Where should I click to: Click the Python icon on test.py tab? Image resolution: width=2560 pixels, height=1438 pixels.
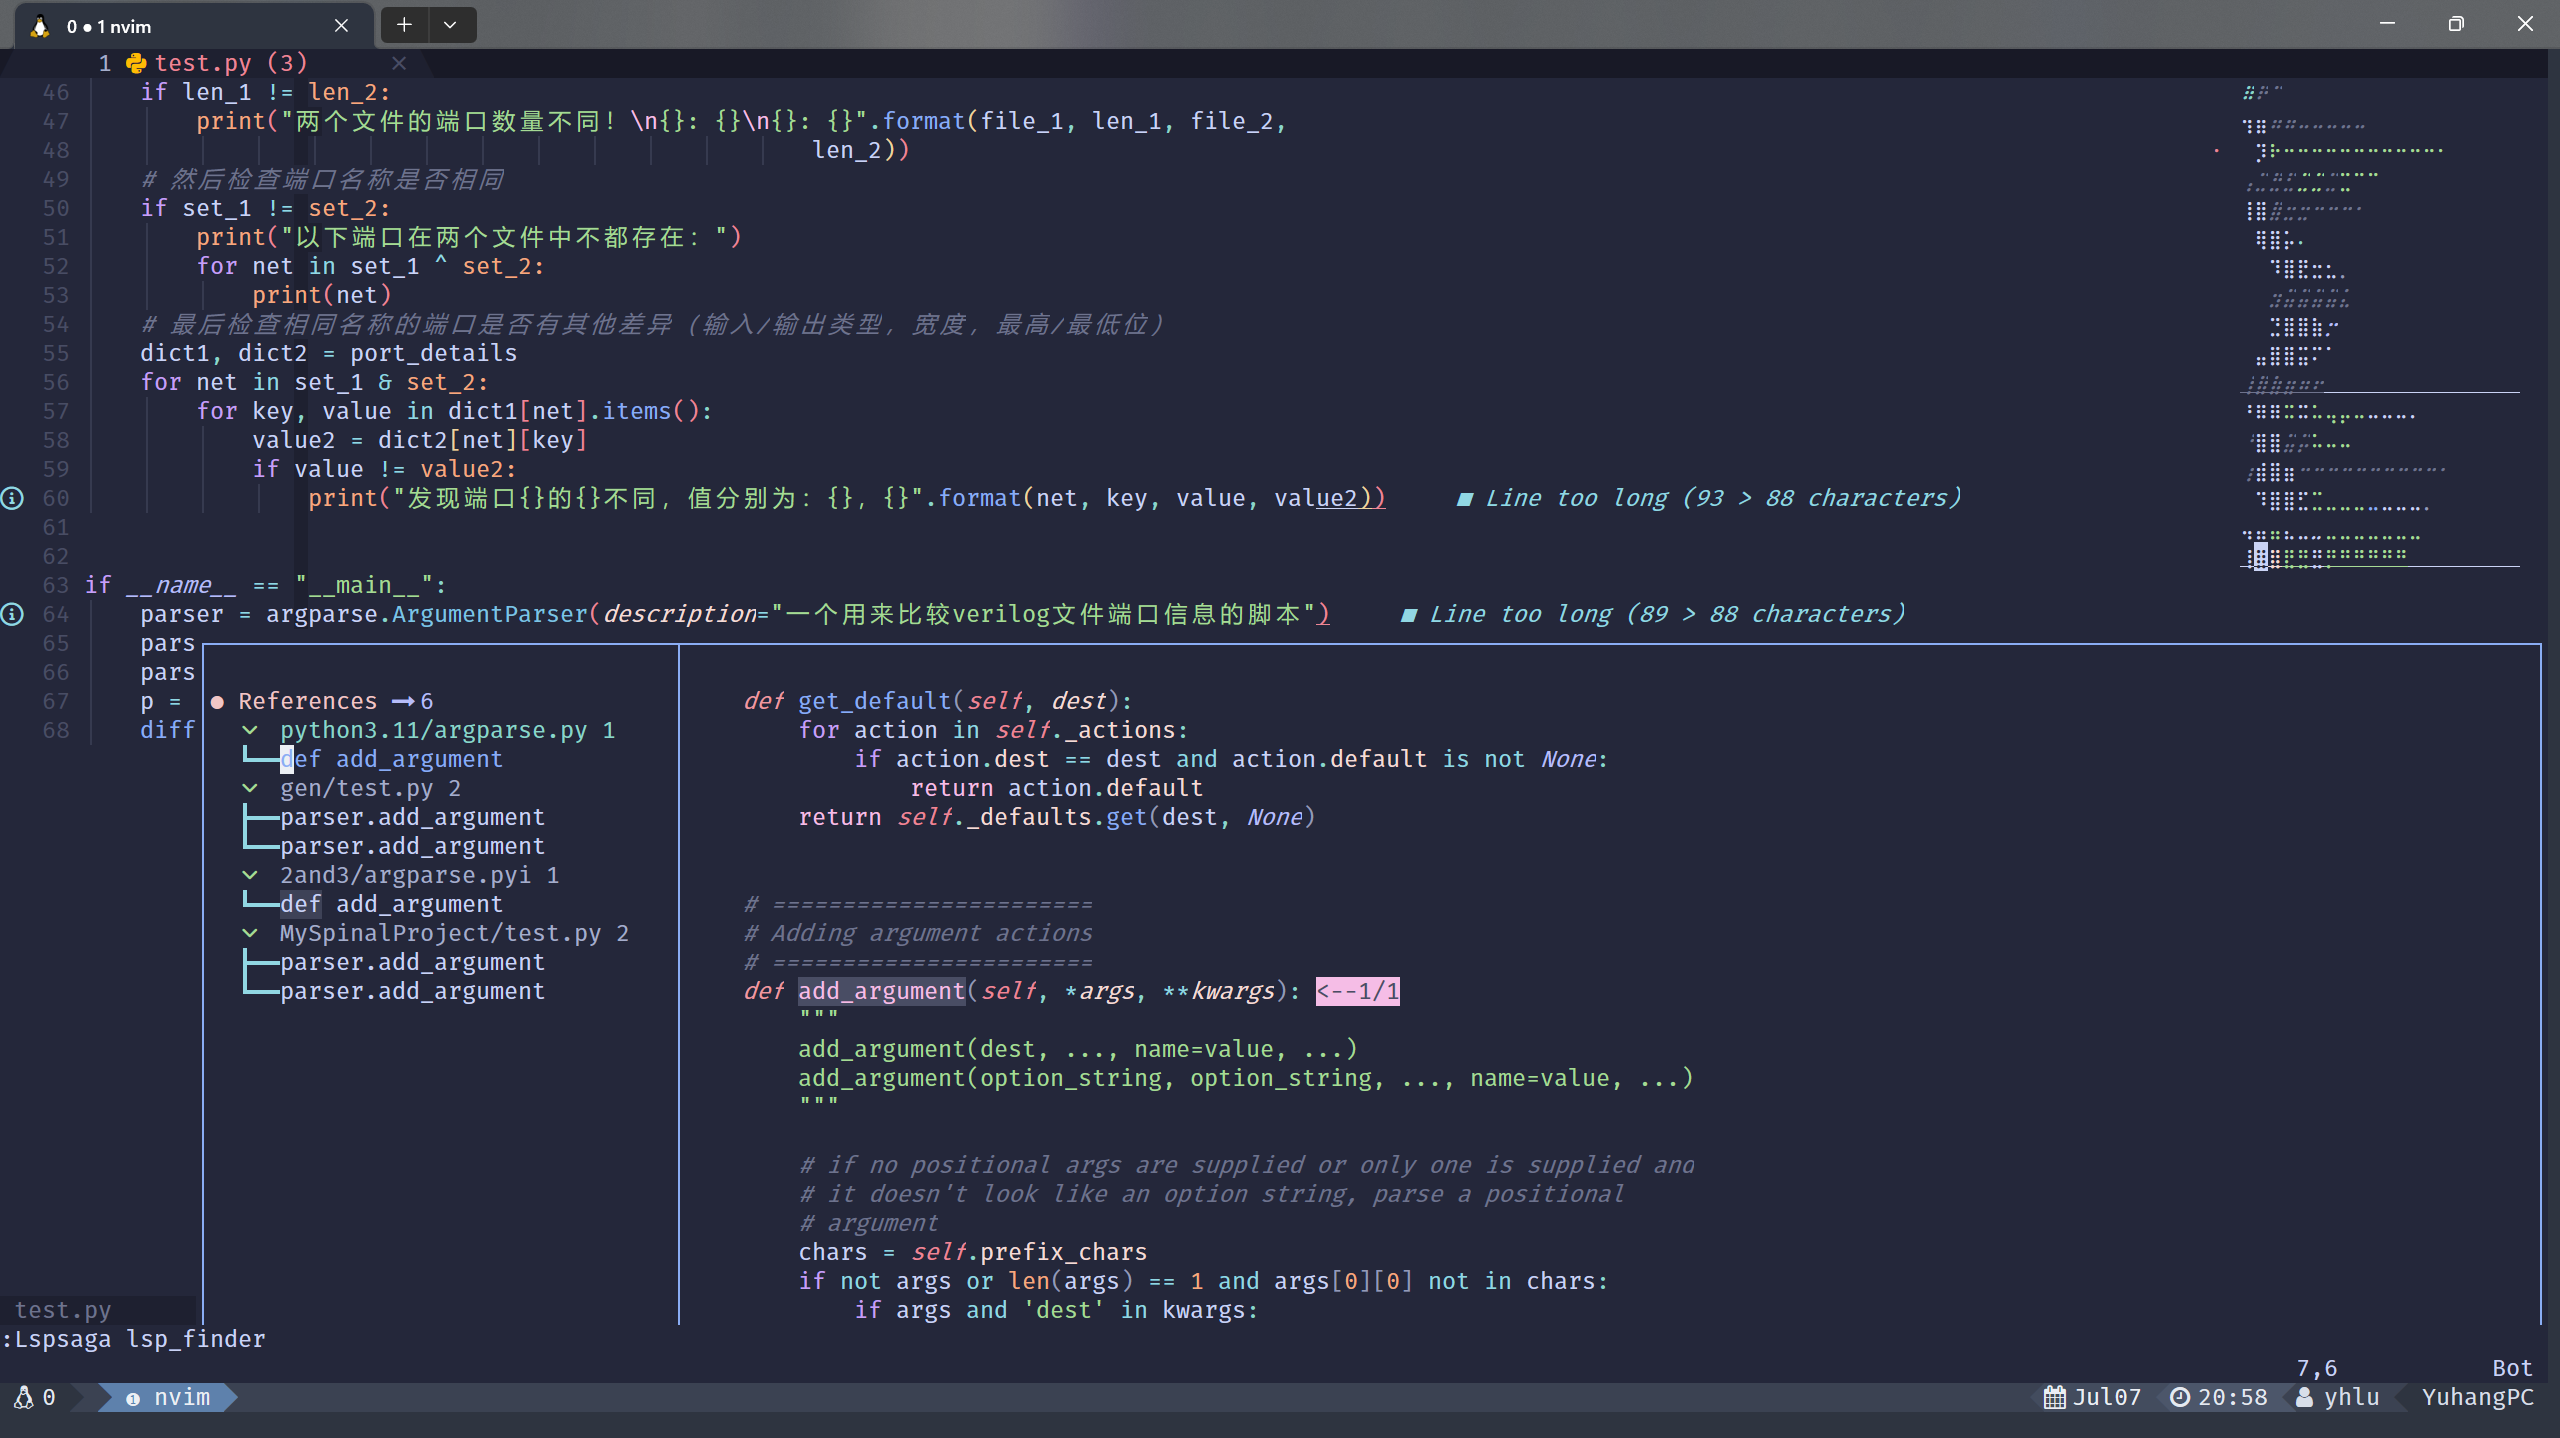coord(136,63)
